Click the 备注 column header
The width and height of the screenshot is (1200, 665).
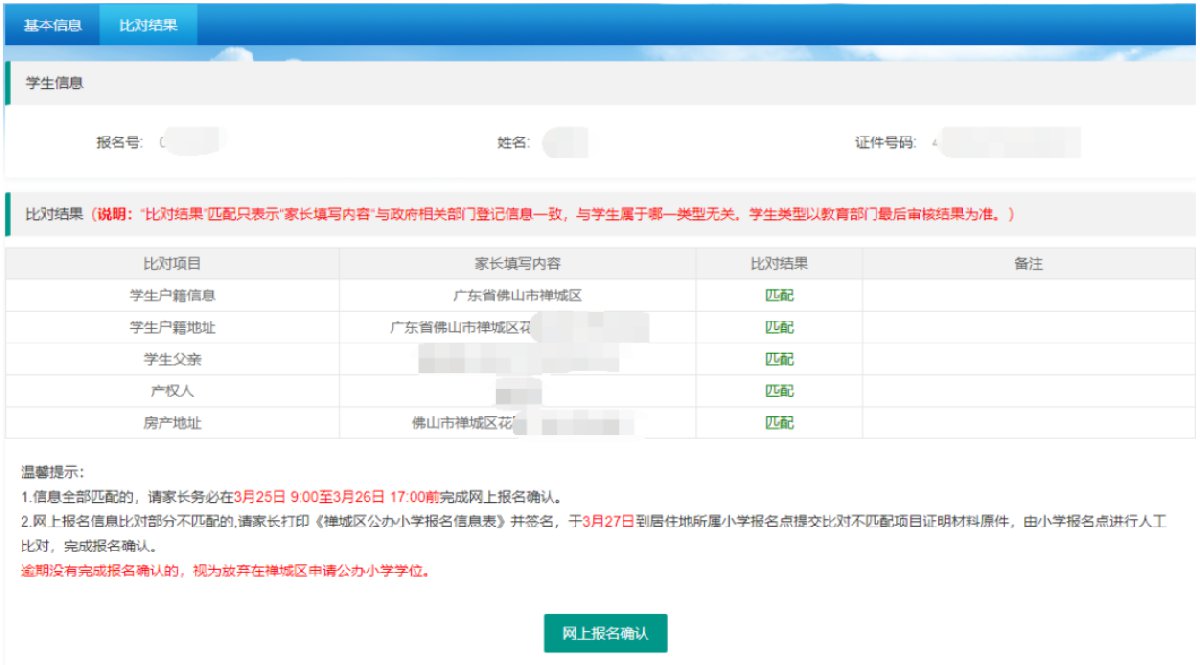tap(1028, 264)
